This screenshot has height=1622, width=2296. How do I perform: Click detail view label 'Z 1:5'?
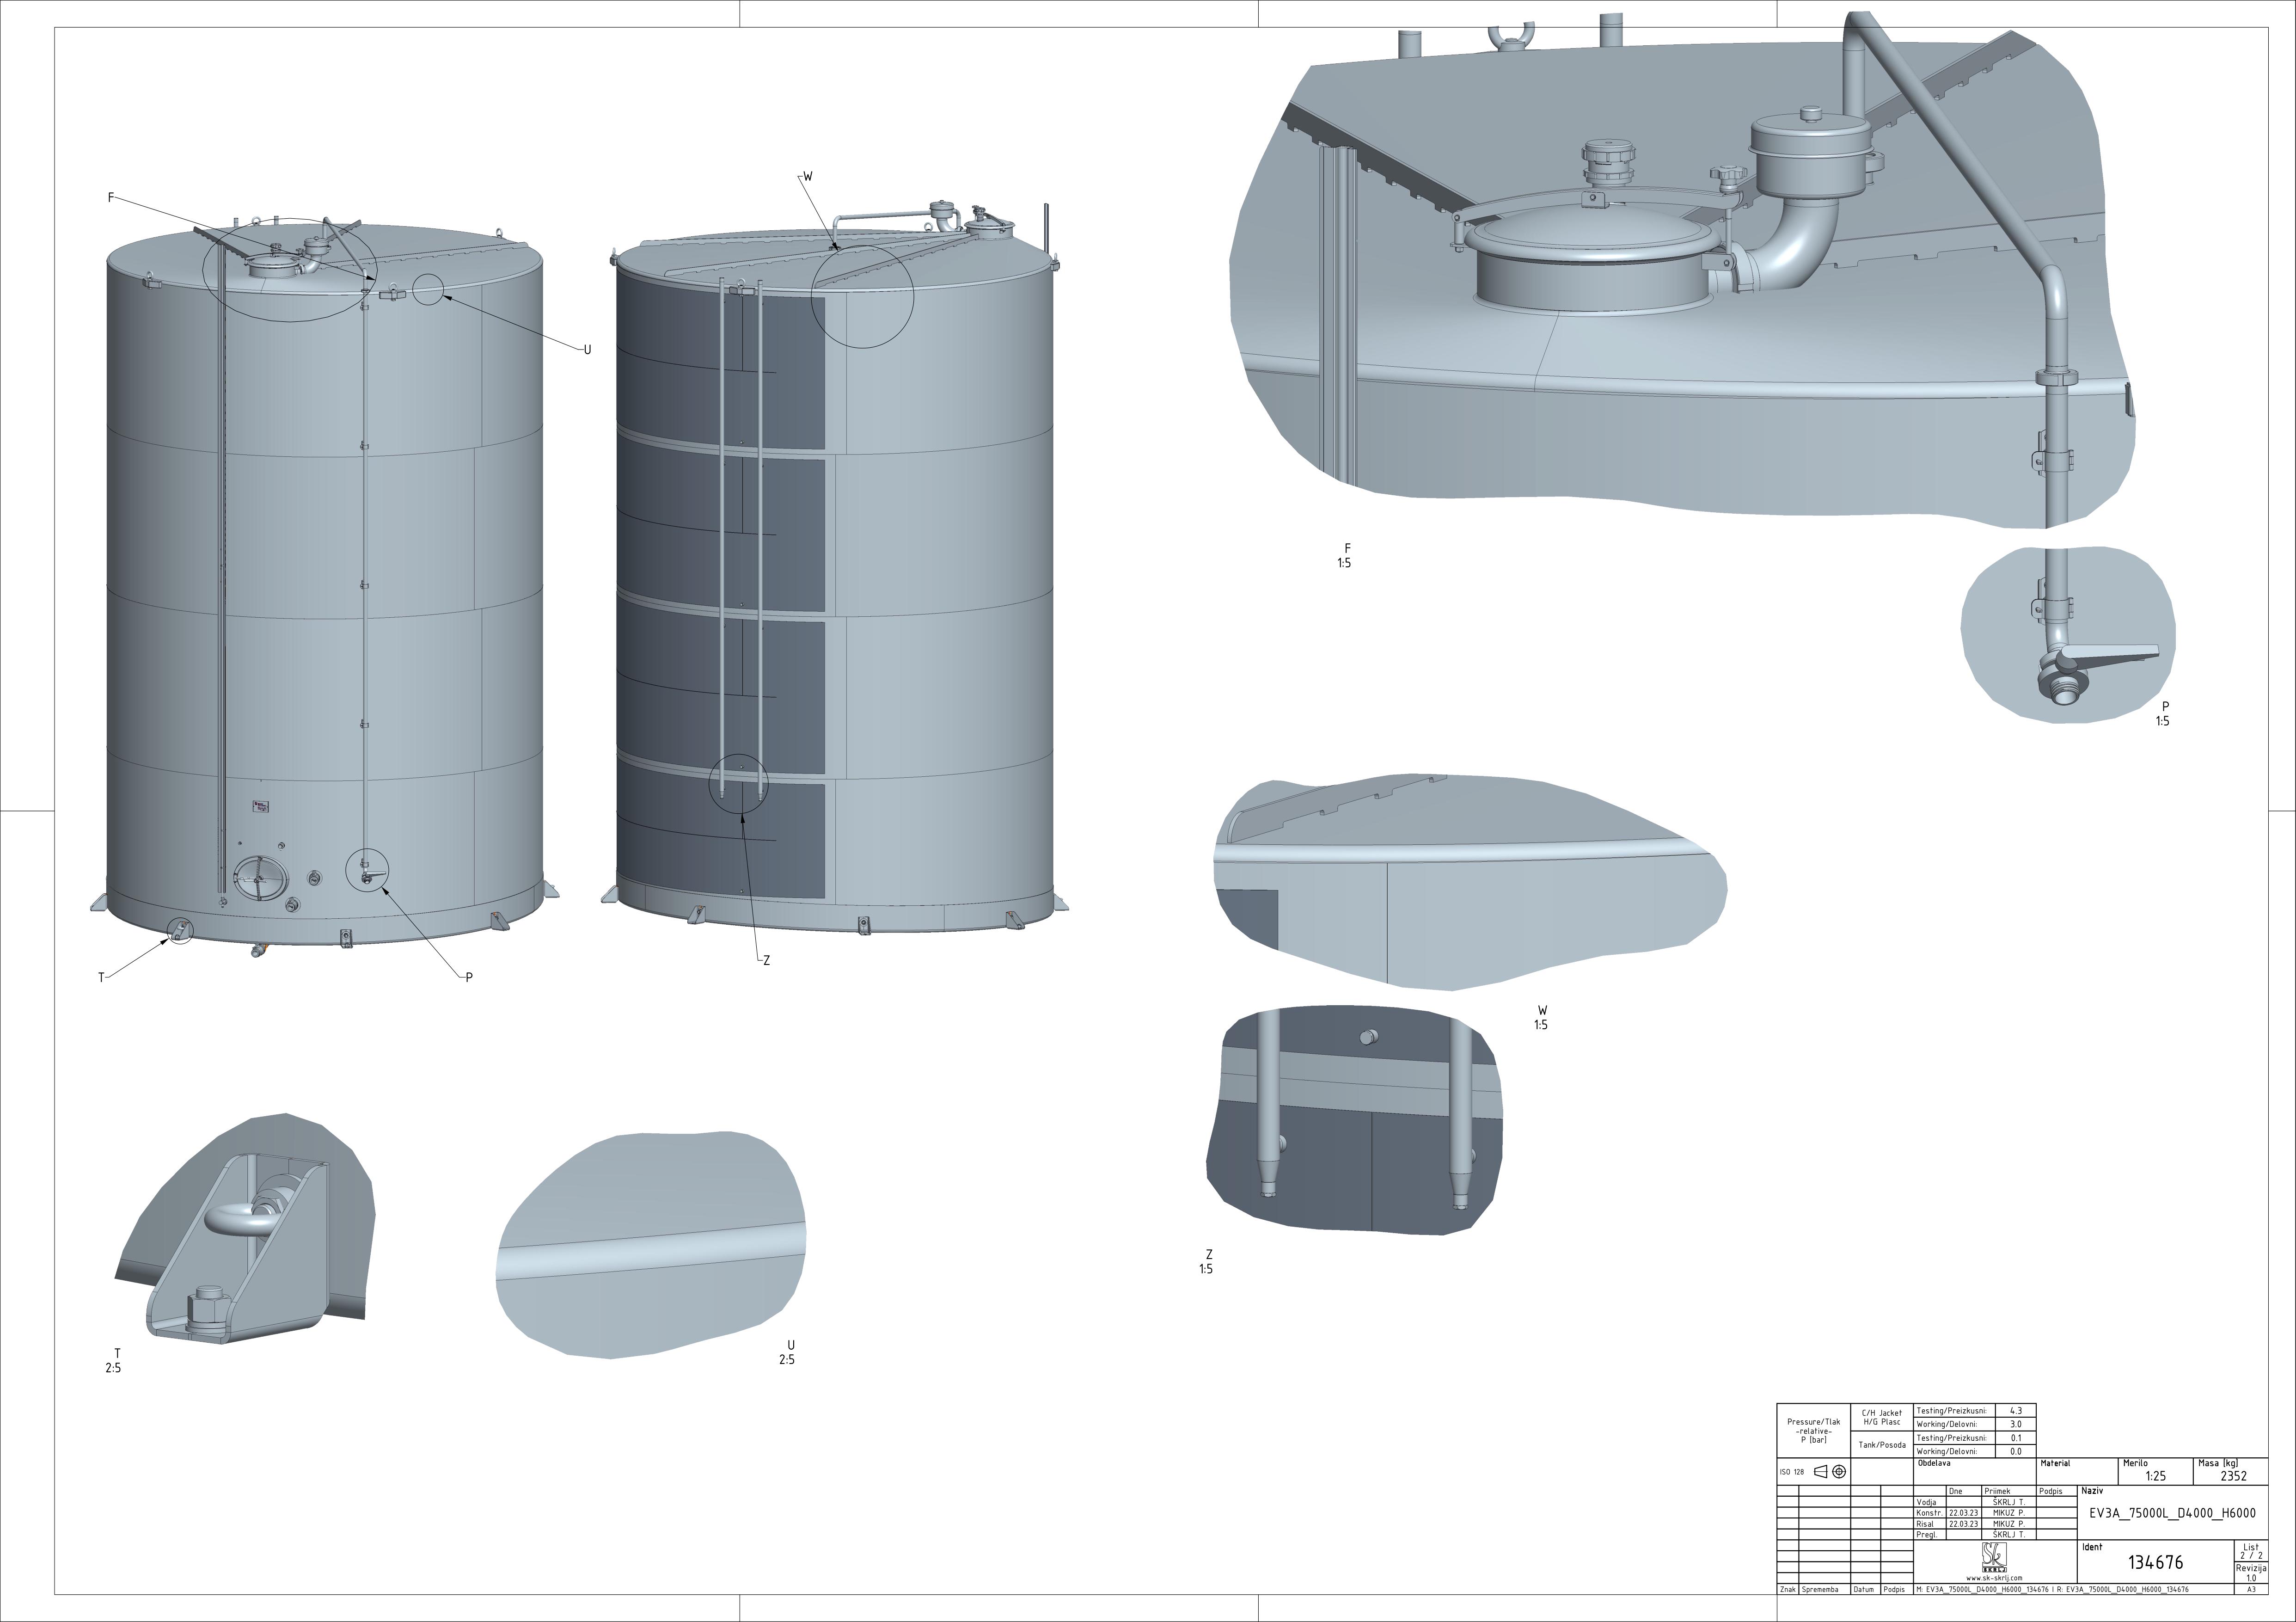(x=1207, y=1262)
